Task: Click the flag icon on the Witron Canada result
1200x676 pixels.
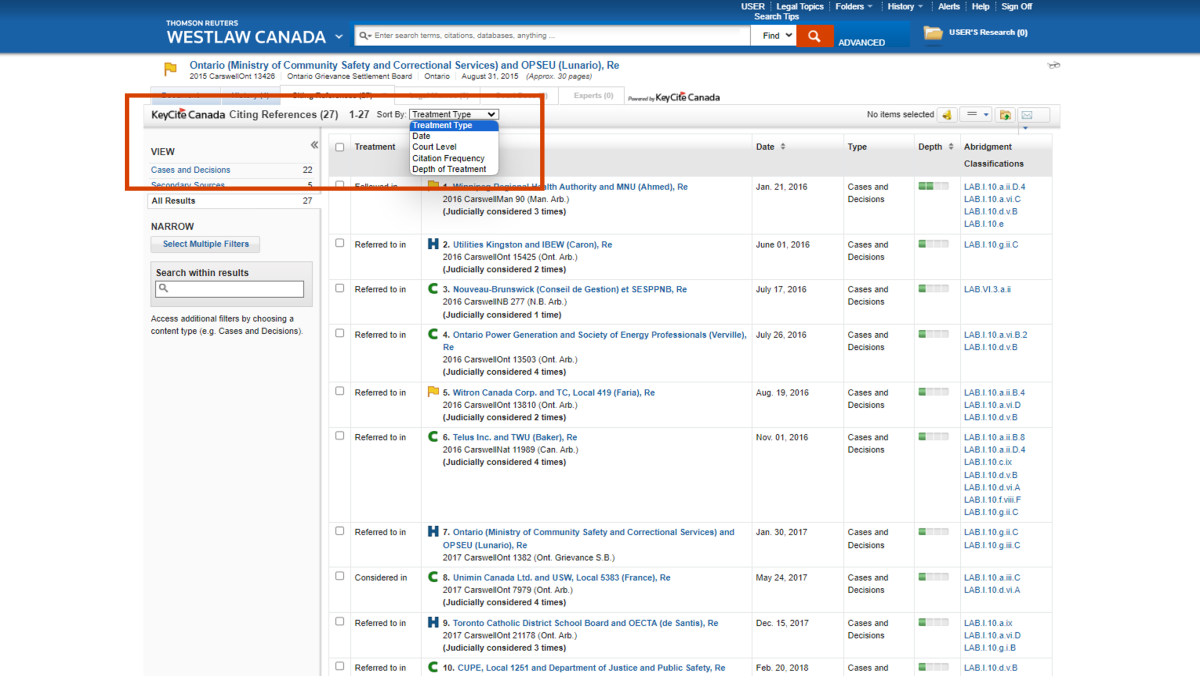Action: click(x=432, y=392)
